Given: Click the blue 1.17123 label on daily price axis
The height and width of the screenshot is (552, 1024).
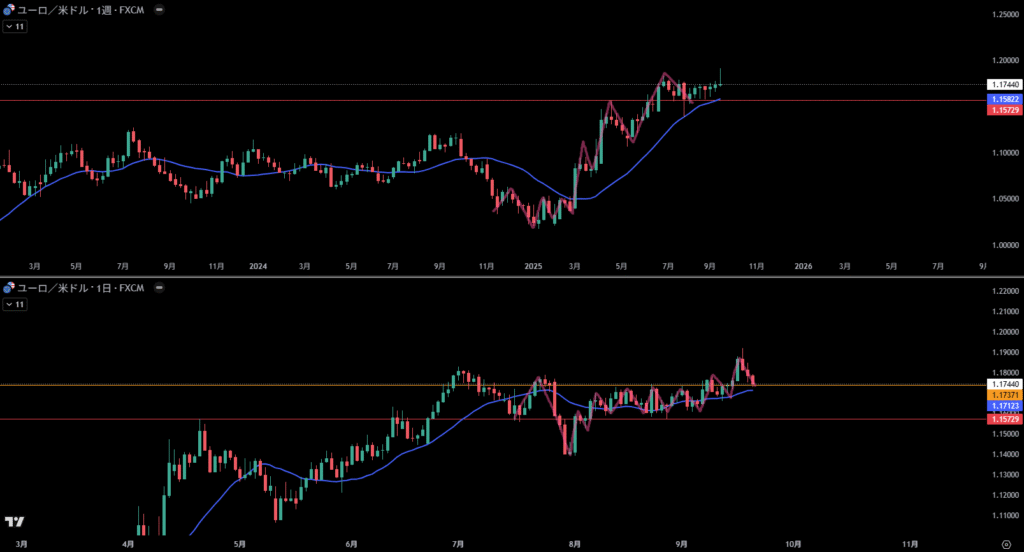Looking at the screenshot, I should (x=1003, y=407).
